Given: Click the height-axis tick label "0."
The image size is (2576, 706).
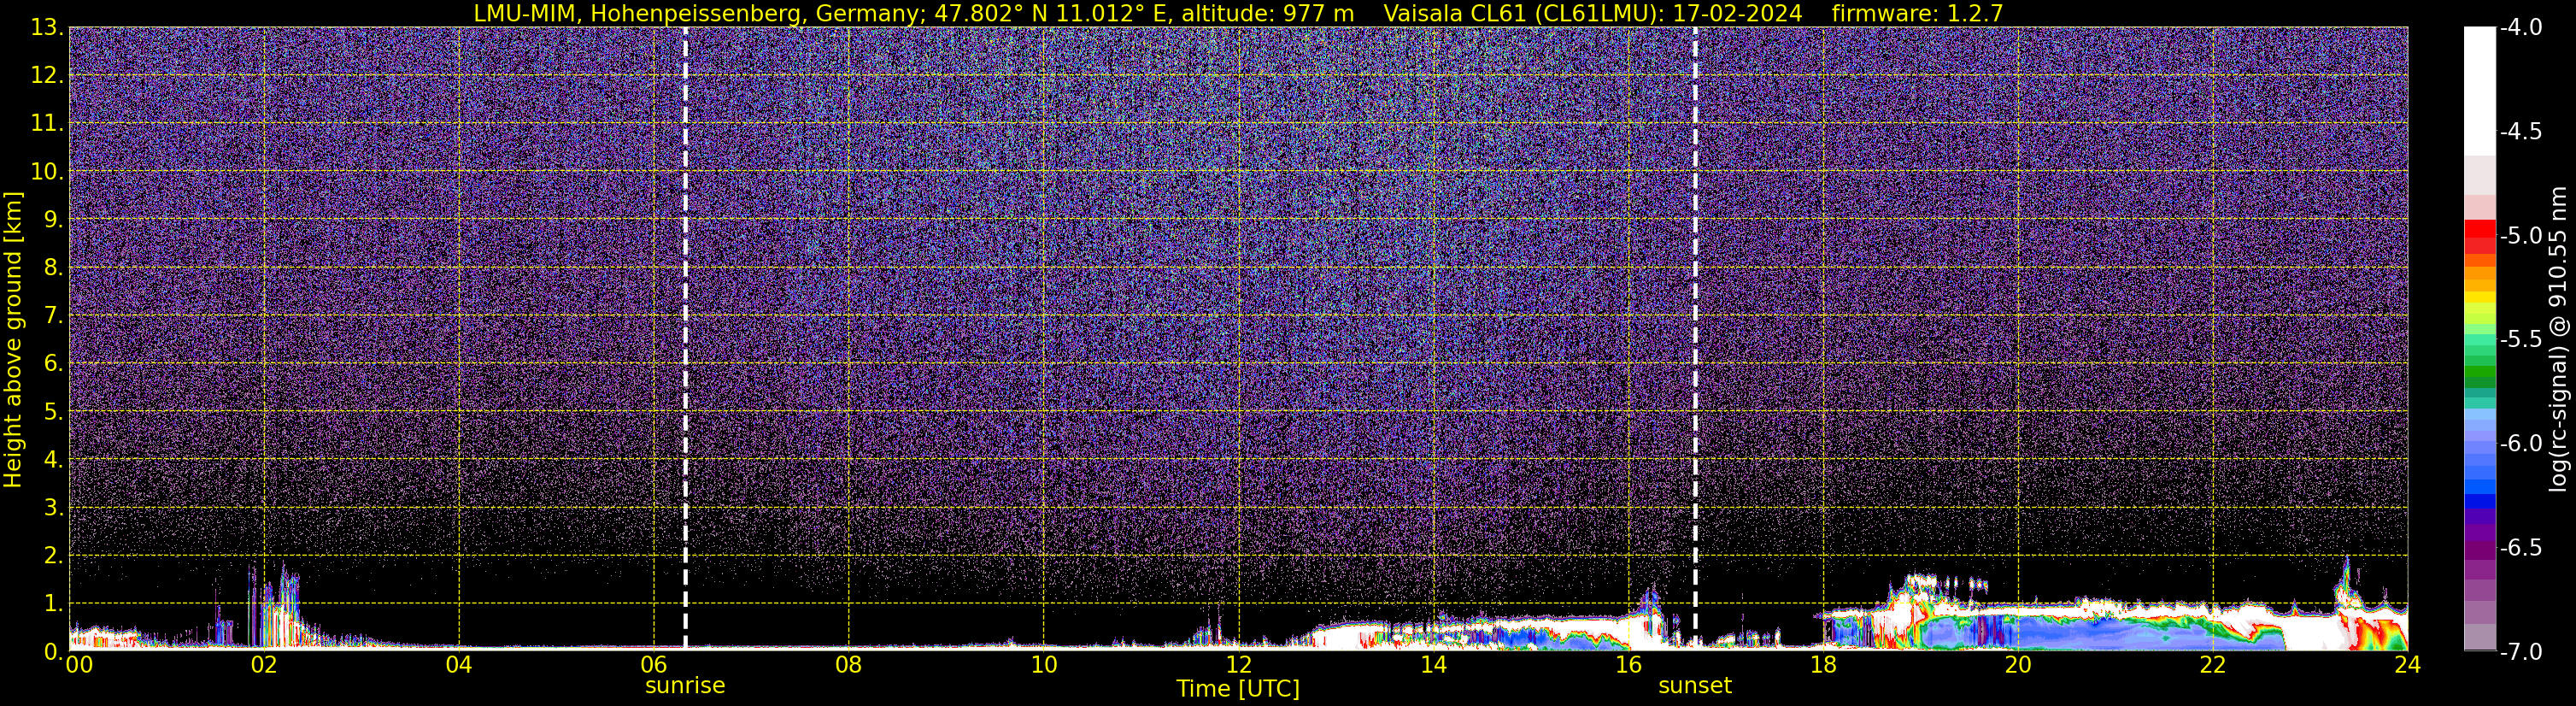Looking at the screenshot, I should (54, 652).
